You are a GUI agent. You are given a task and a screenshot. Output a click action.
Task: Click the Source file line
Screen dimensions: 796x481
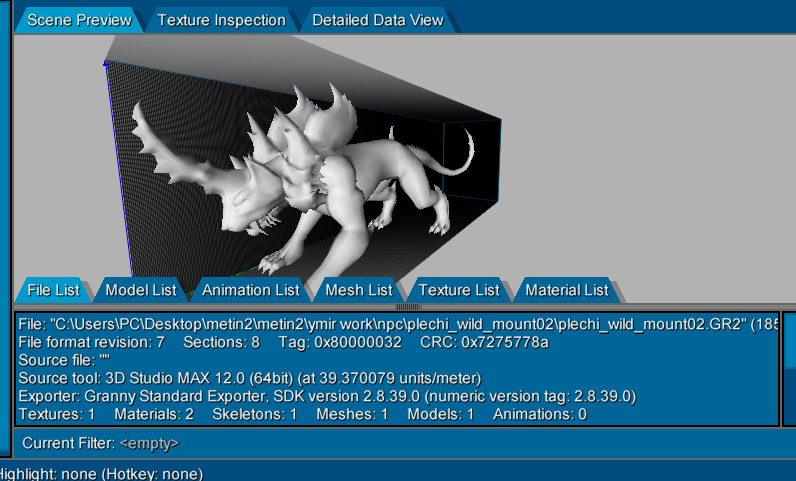(x=64, y=360)
